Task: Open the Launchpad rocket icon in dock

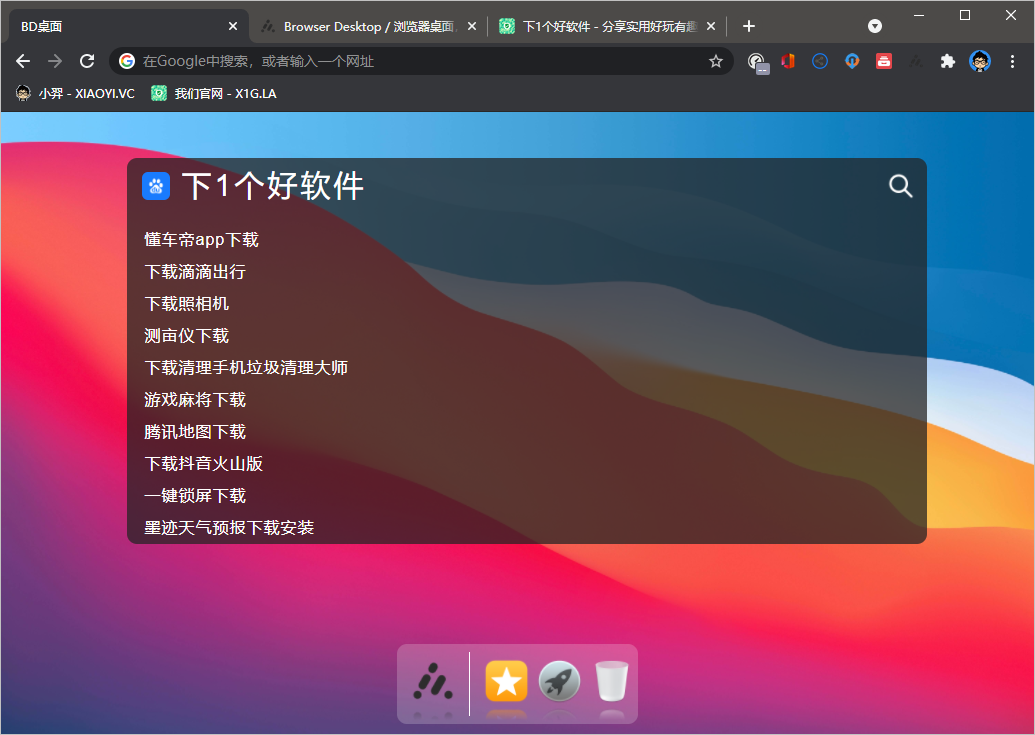Action: pyautogui.click(x=559, y=682)
